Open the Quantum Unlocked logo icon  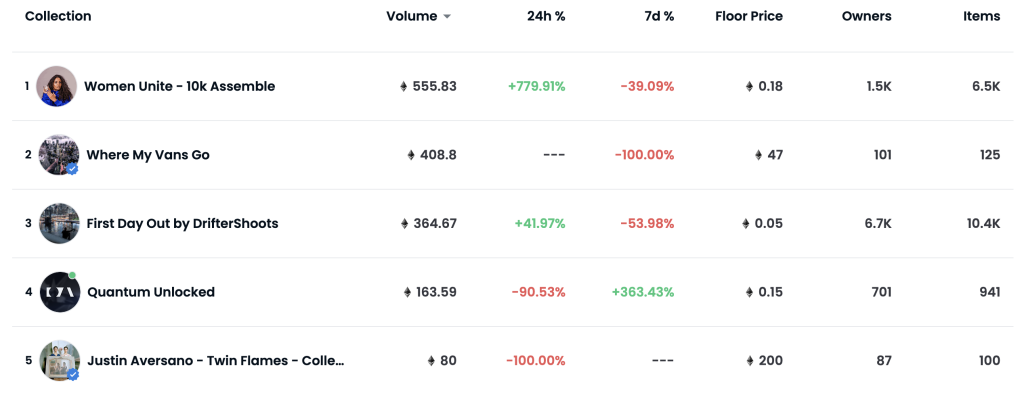coord(59,292)
